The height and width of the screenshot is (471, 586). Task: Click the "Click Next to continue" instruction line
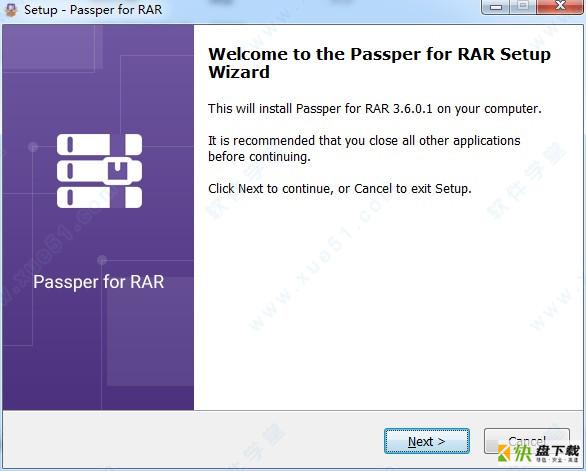click(340, 189)
